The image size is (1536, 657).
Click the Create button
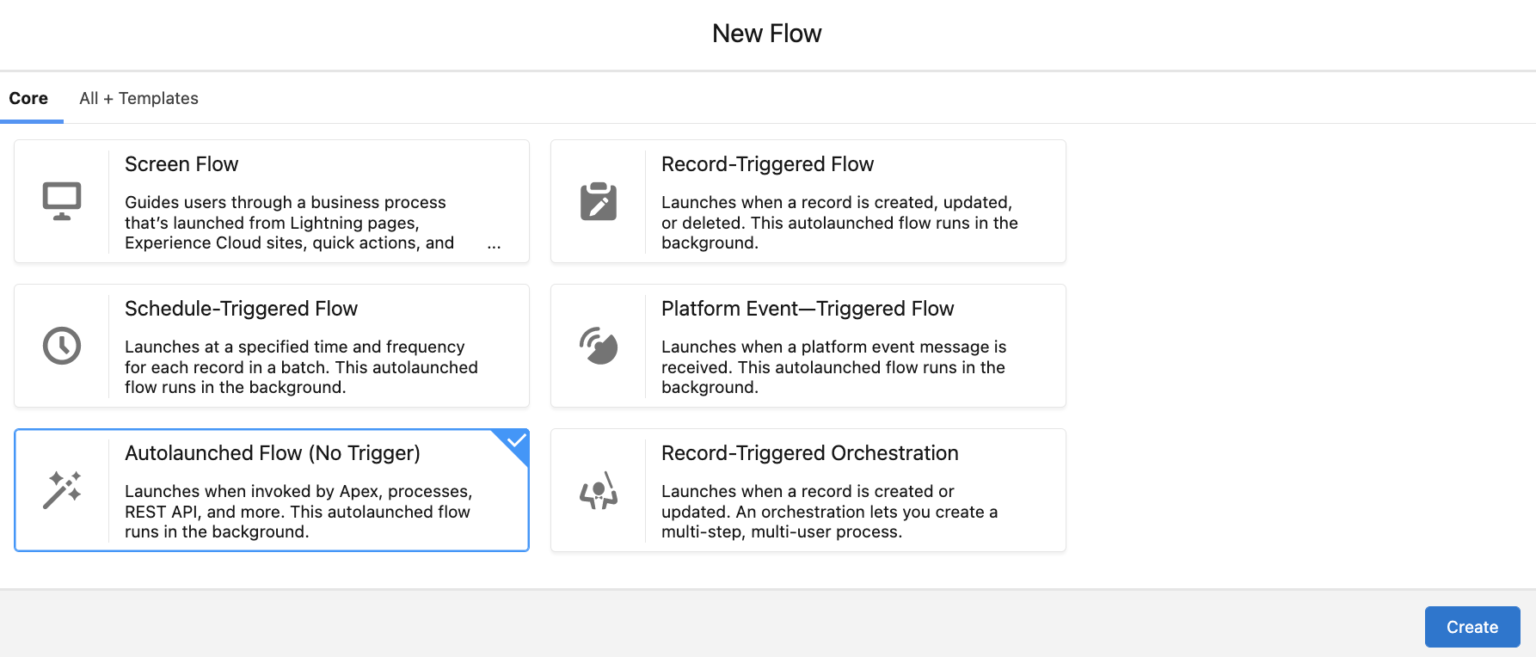pyautogui.click(x=1472, y=626)
